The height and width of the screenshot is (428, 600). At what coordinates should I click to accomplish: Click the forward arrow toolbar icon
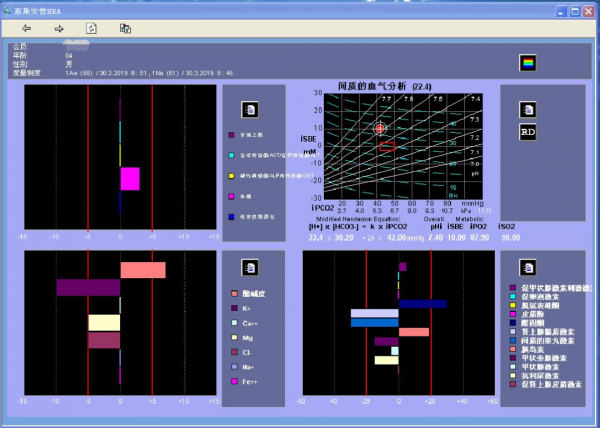click(58, 29)
